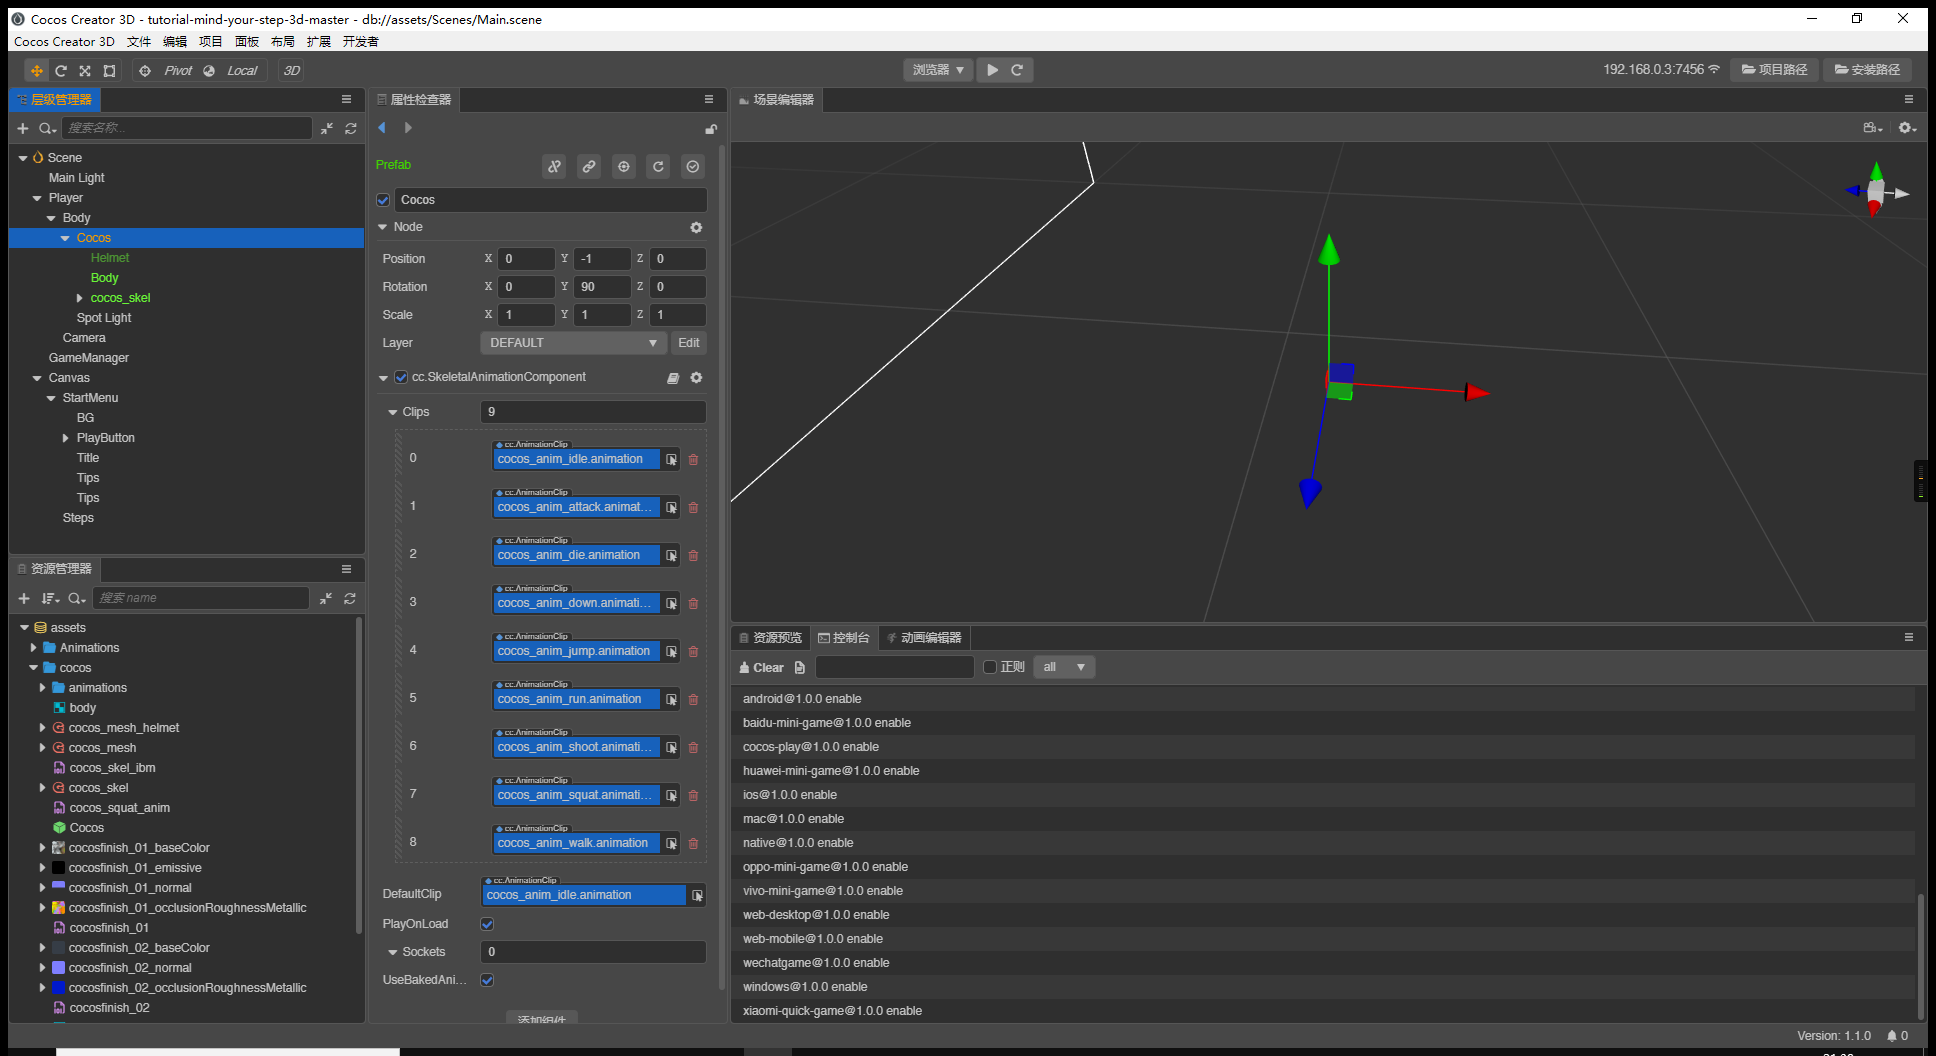Toggle the 3D view mode button

click(292, 71)
